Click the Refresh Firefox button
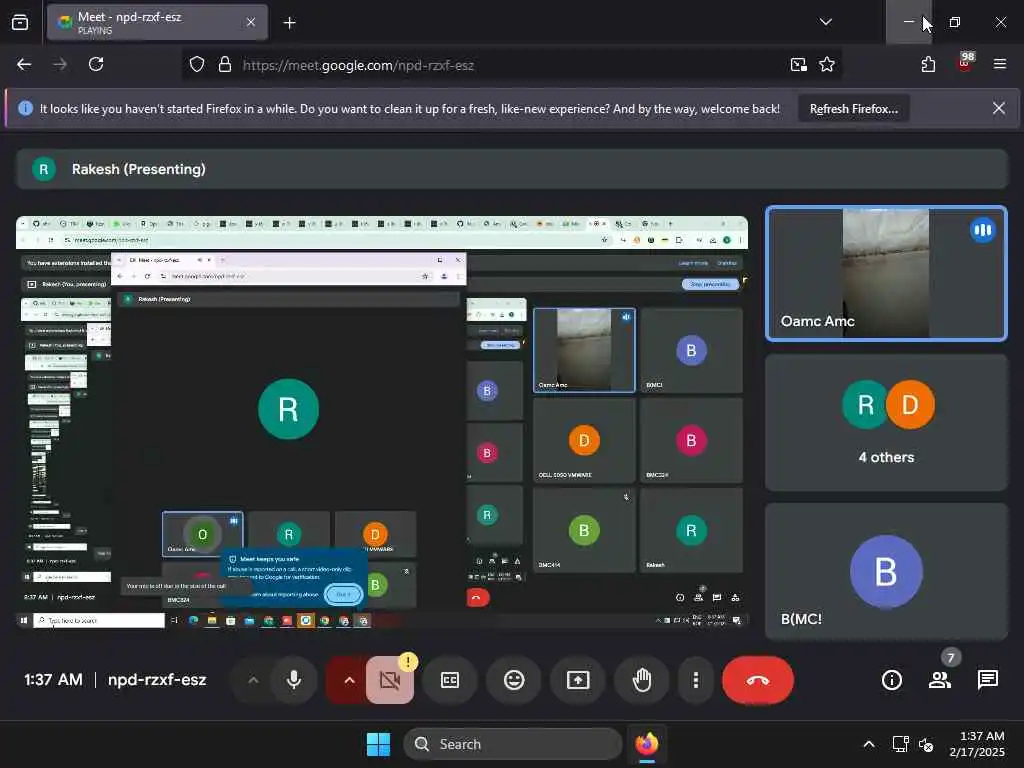The image size is (1024, 768). click(x=854, y=108)
